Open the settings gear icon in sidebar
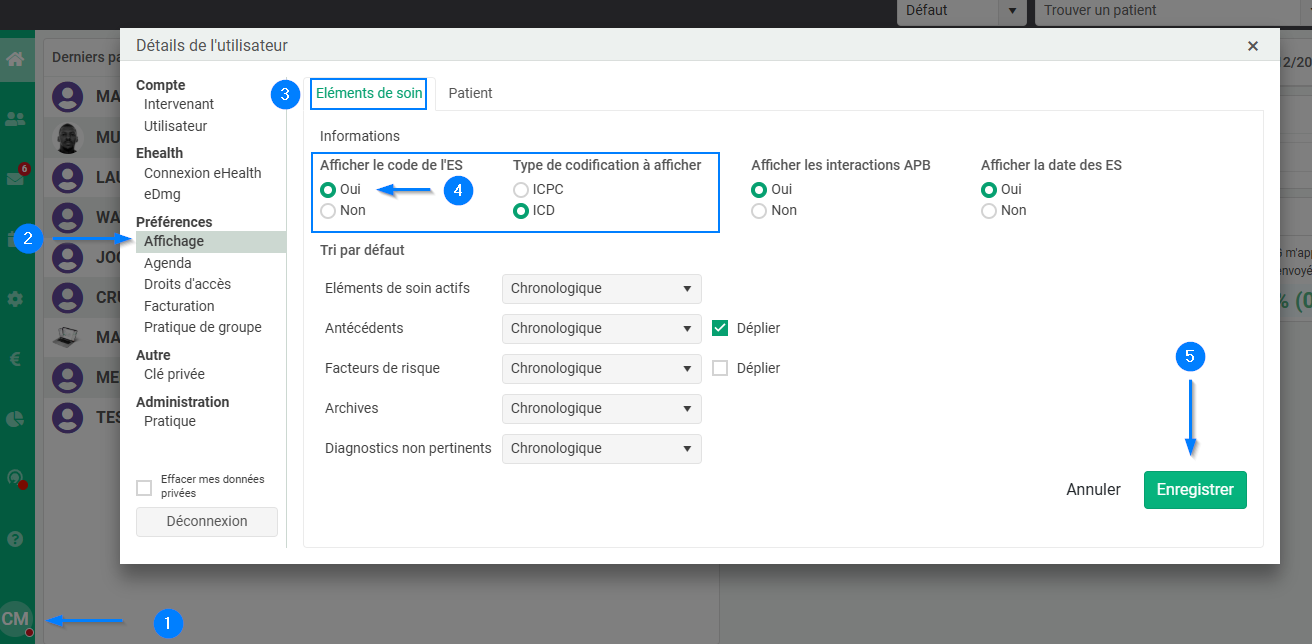This screenshot has width=1312, height=644. point(15,299)
